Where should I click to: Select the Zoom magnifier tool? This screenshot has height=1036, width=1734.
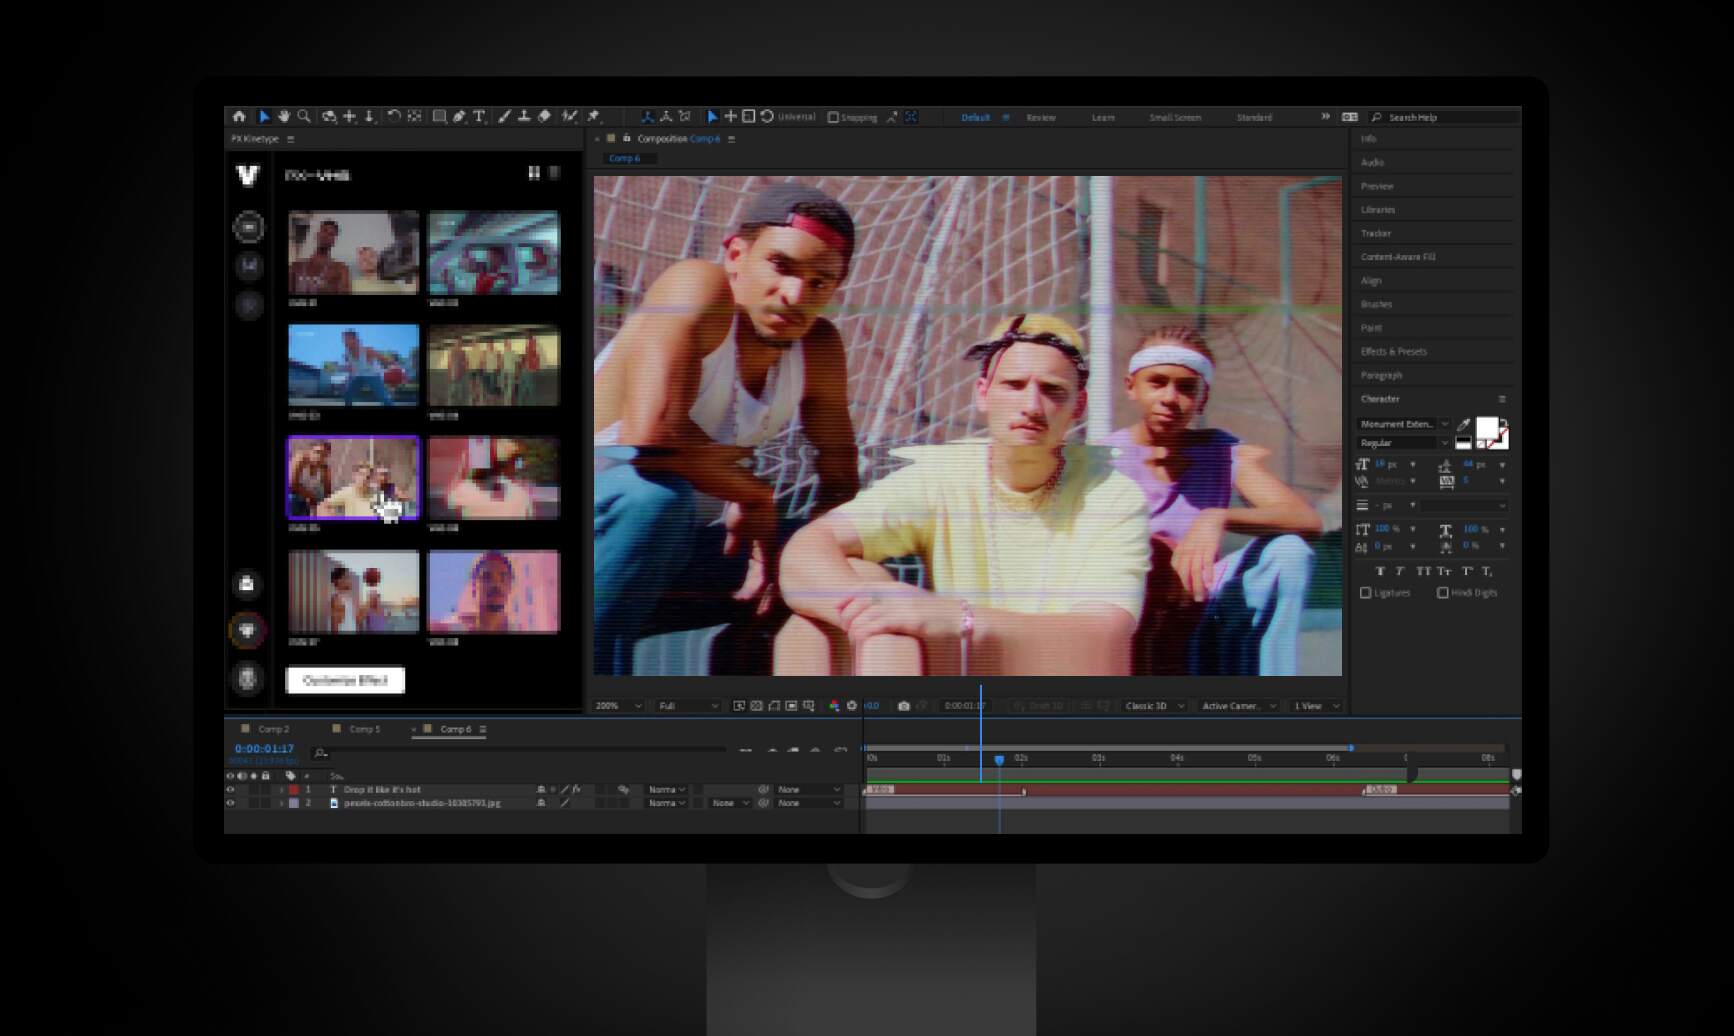tap(304, 117)
